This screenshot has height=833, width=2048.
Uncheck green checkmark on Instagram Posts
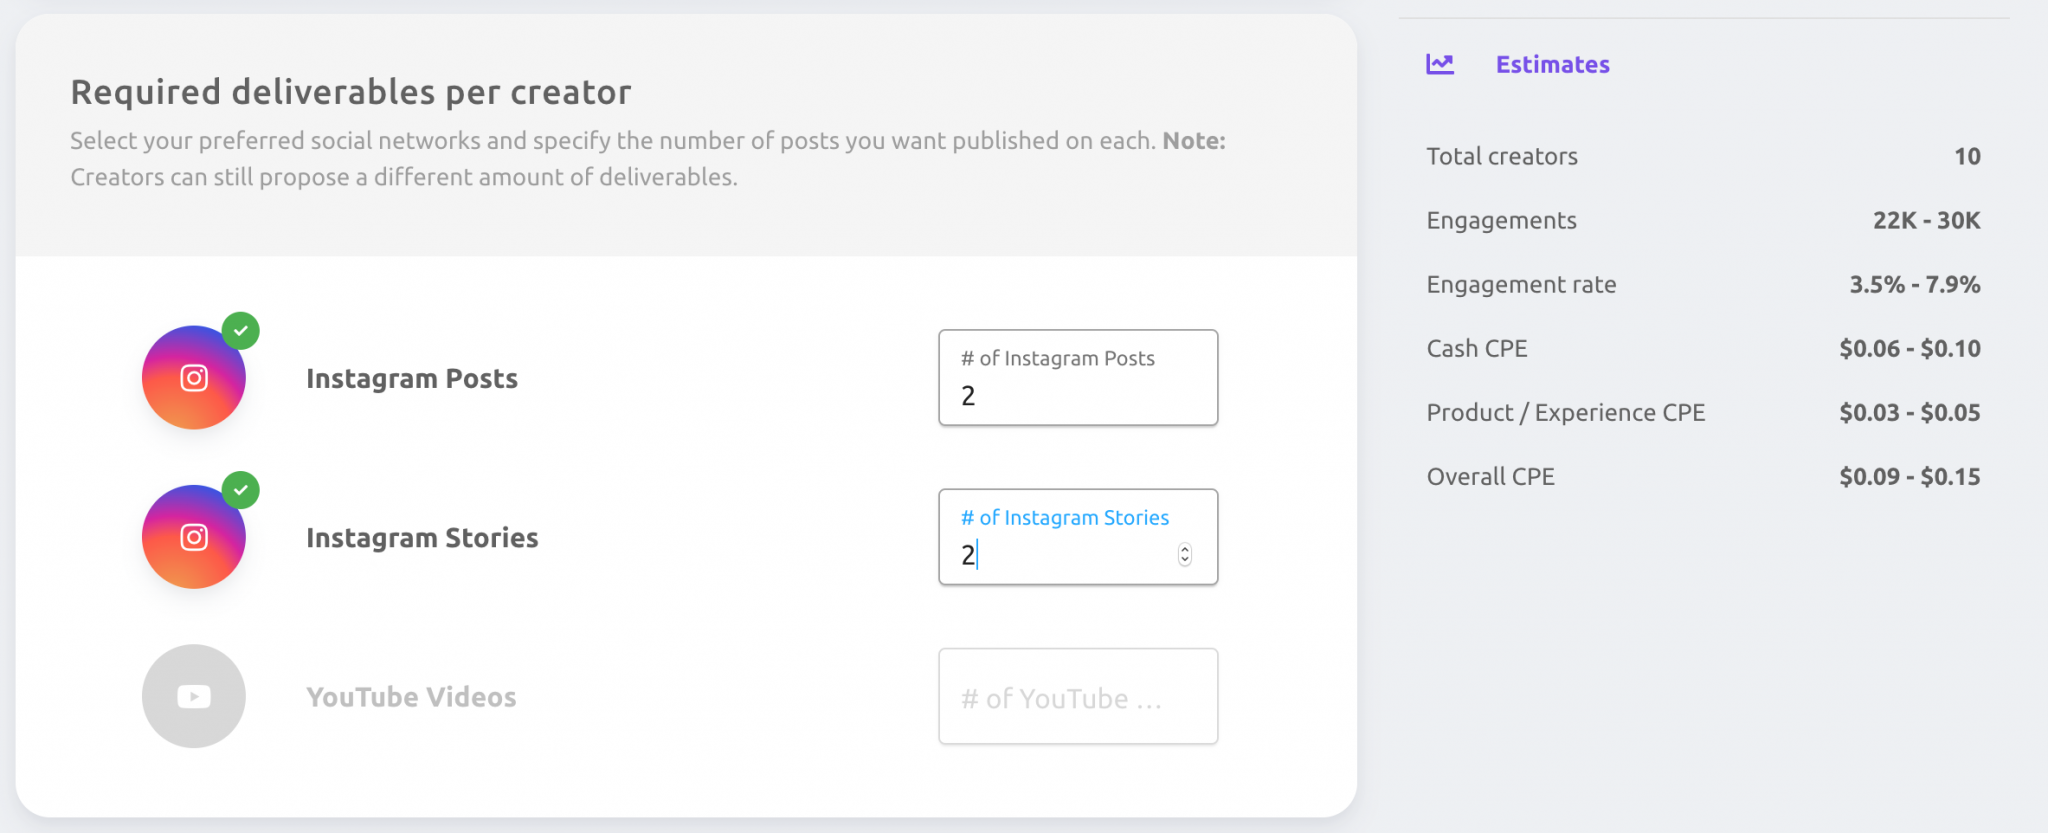pyautogui.click(x=241, y=331)
